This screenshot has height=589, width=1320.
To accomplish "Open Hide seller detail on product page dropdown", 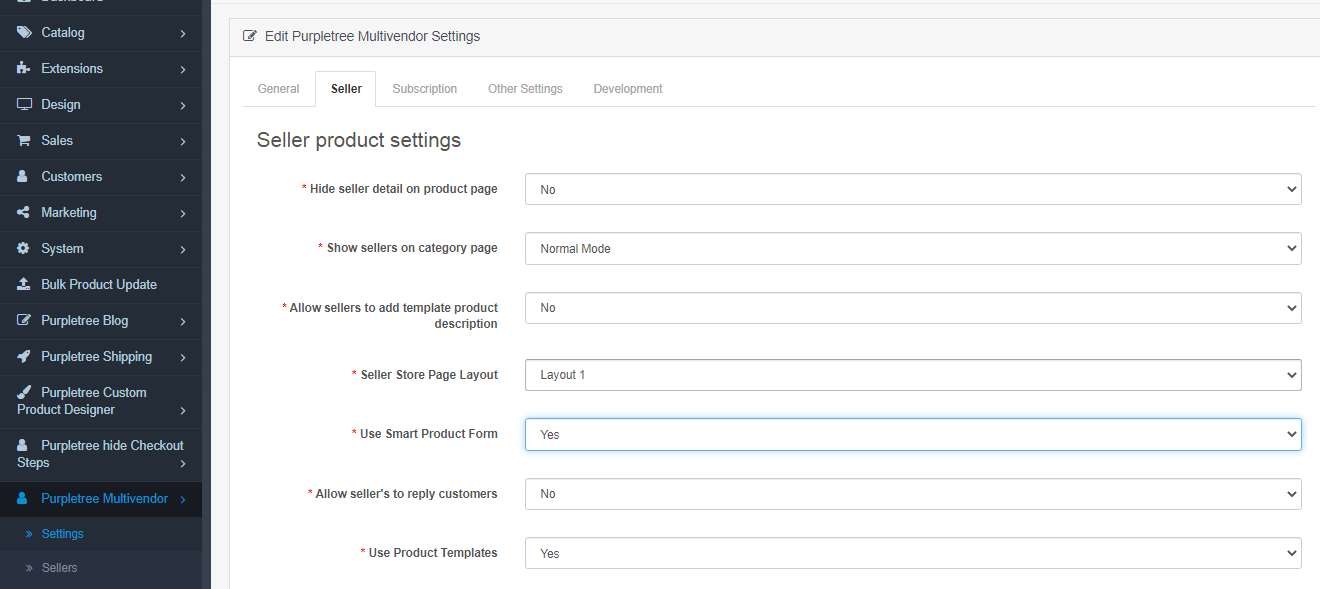I will pyautogui.click(x=913, y=189).
